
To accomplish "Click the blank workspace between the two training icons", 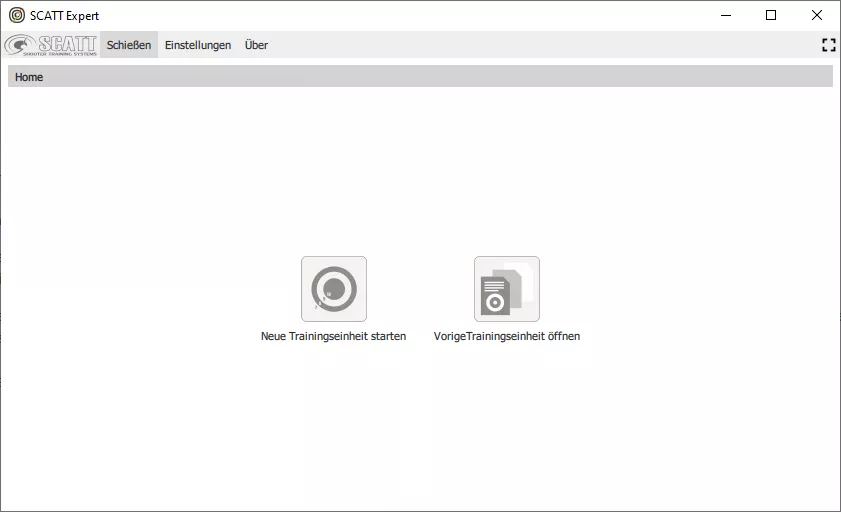I will (x=420, y=290).
